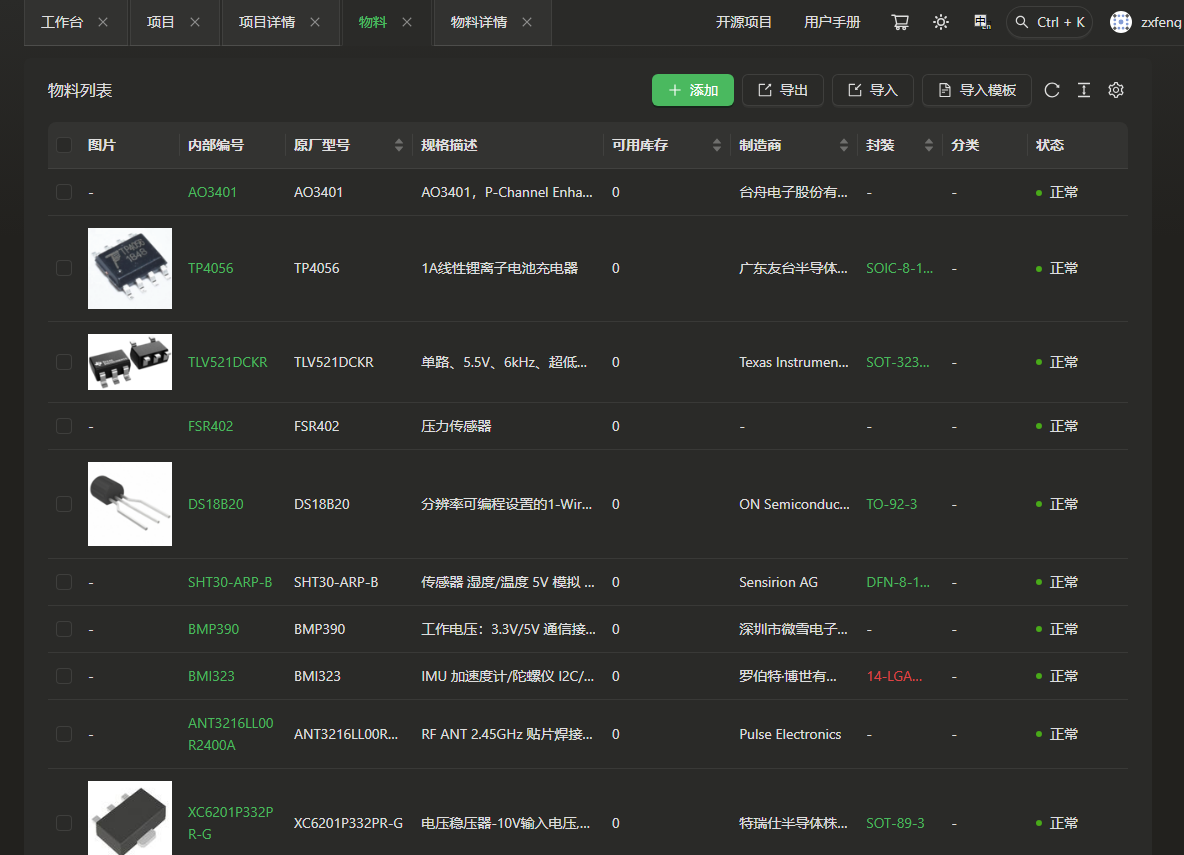Select all rows with header checkbox
The width and height of the screenshot is (1184, 855).
tap(64, 145)
